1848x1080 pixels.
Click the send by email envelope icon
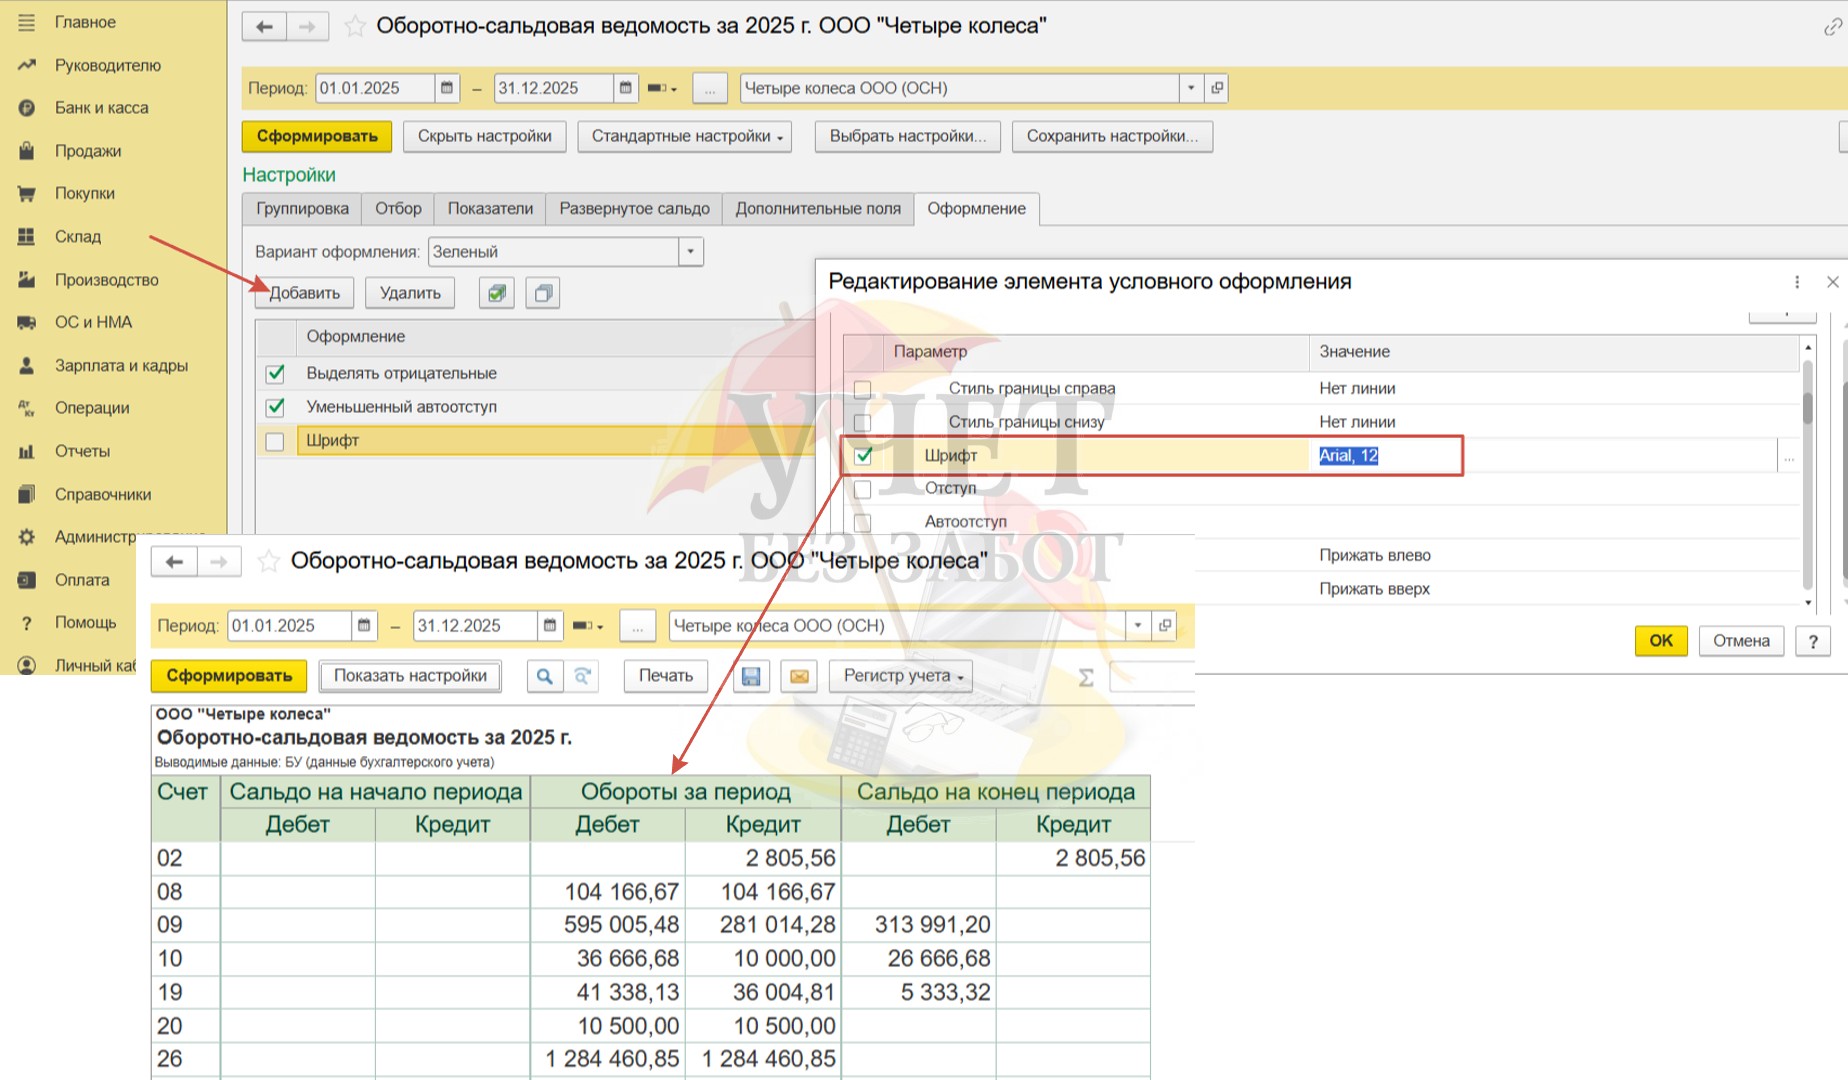(799, 677)
